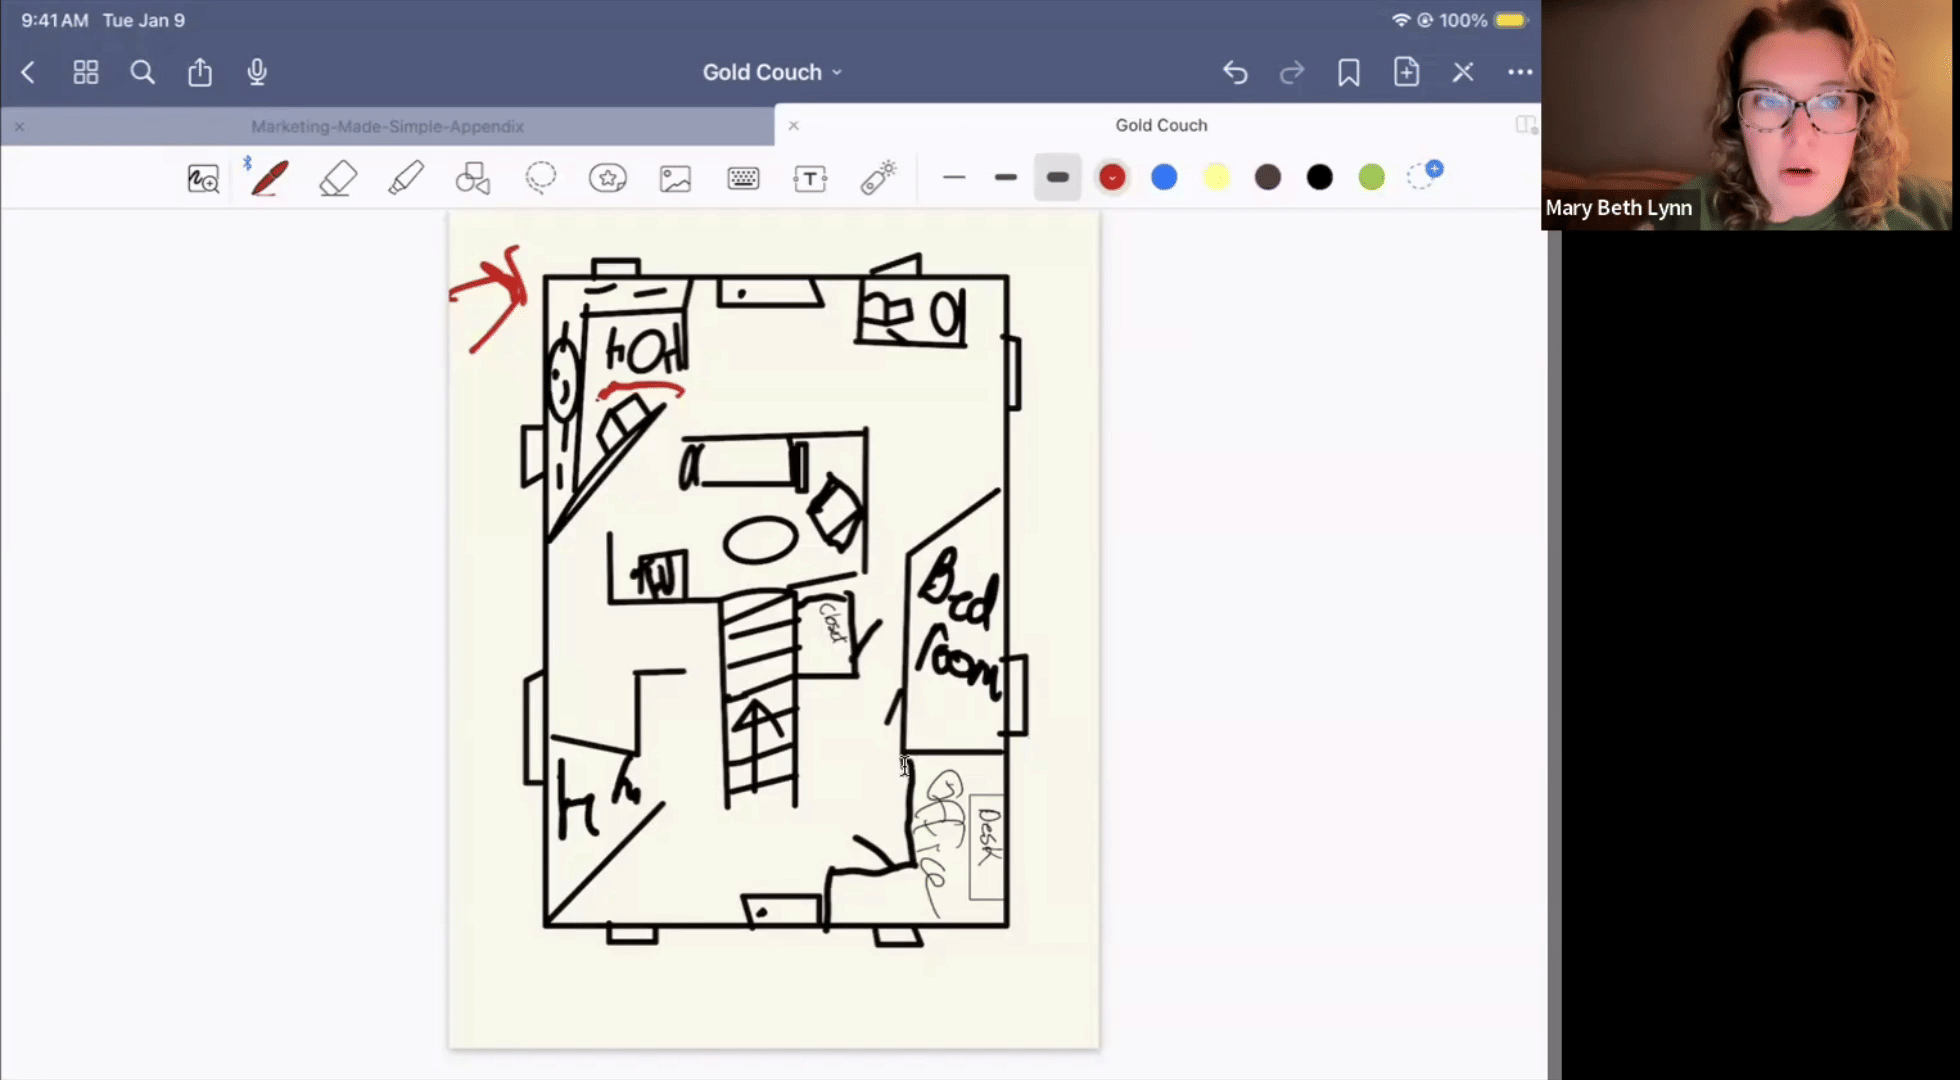The height and width of the screenshot is (1080, 1960).
Task: Select the text box tool
Action: (x=810, y=179)
